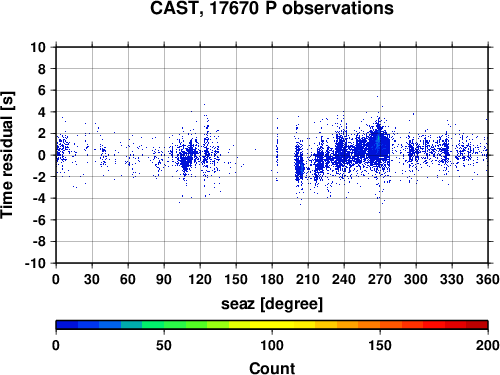Click the 'Count' colorbar label
This screenshot has width=500, height=375.
point(272,368)
